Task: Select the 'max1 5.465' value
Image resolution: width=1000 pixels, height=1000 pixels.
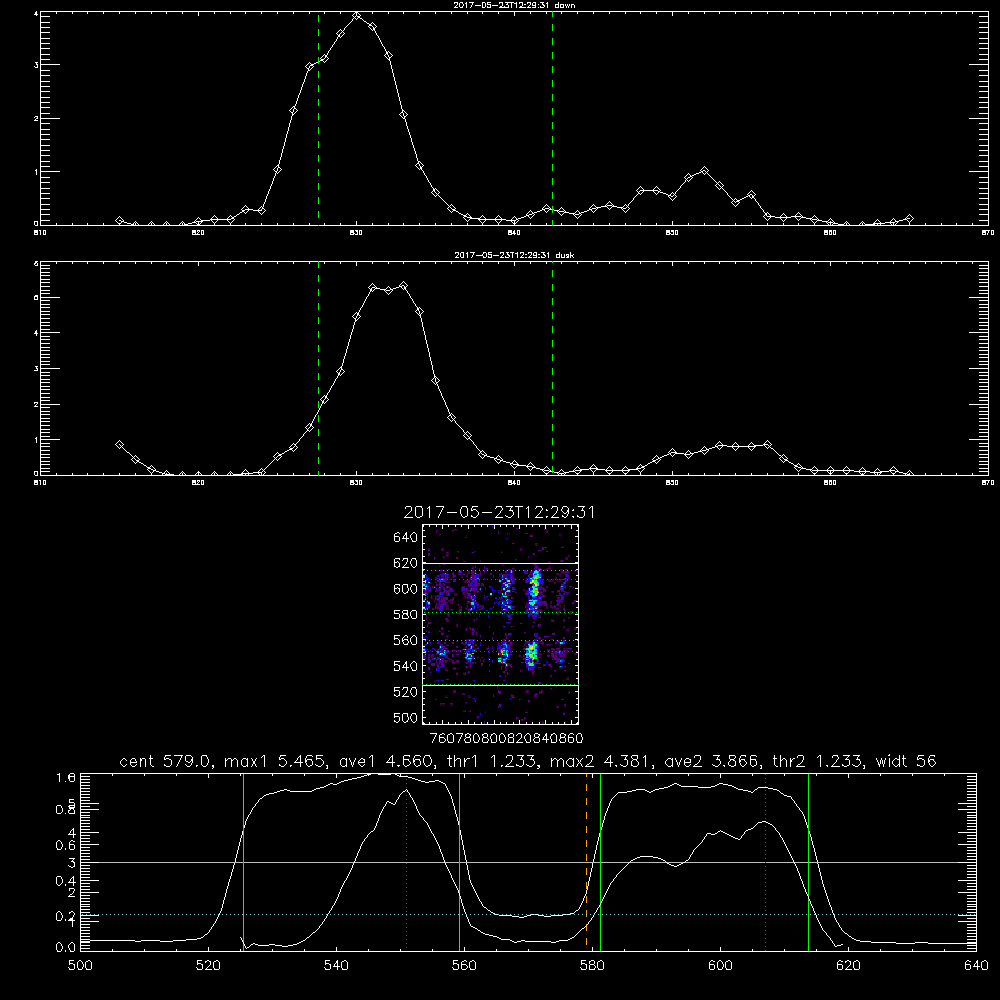Action: pyautogui.click(x=276, y=761)
